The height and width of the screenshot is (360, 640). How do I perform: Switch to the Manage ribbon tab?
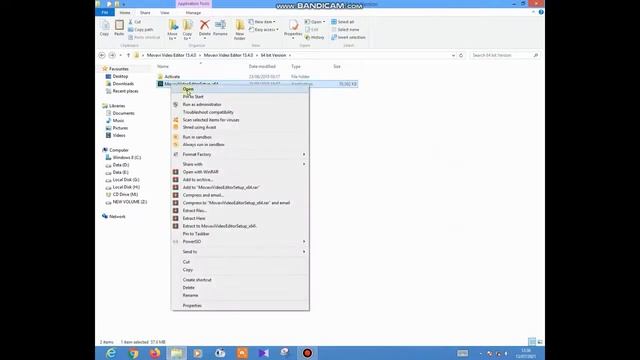tap(193, 13)
